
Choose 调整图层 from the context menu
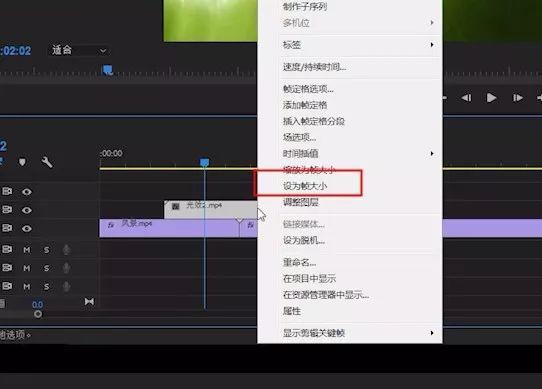(300, 202)
